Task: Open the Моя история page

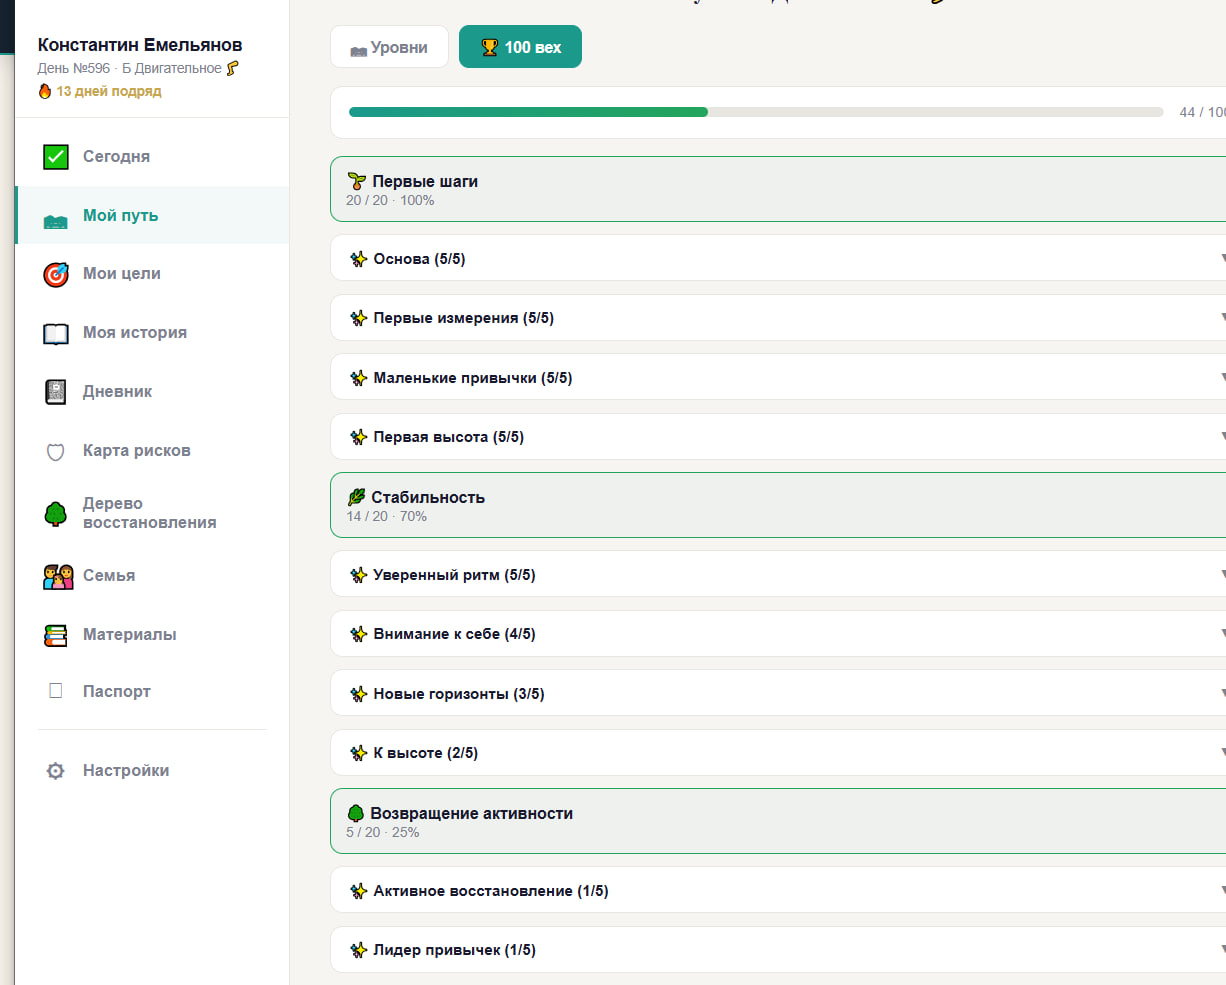Action: pos(152,333)
